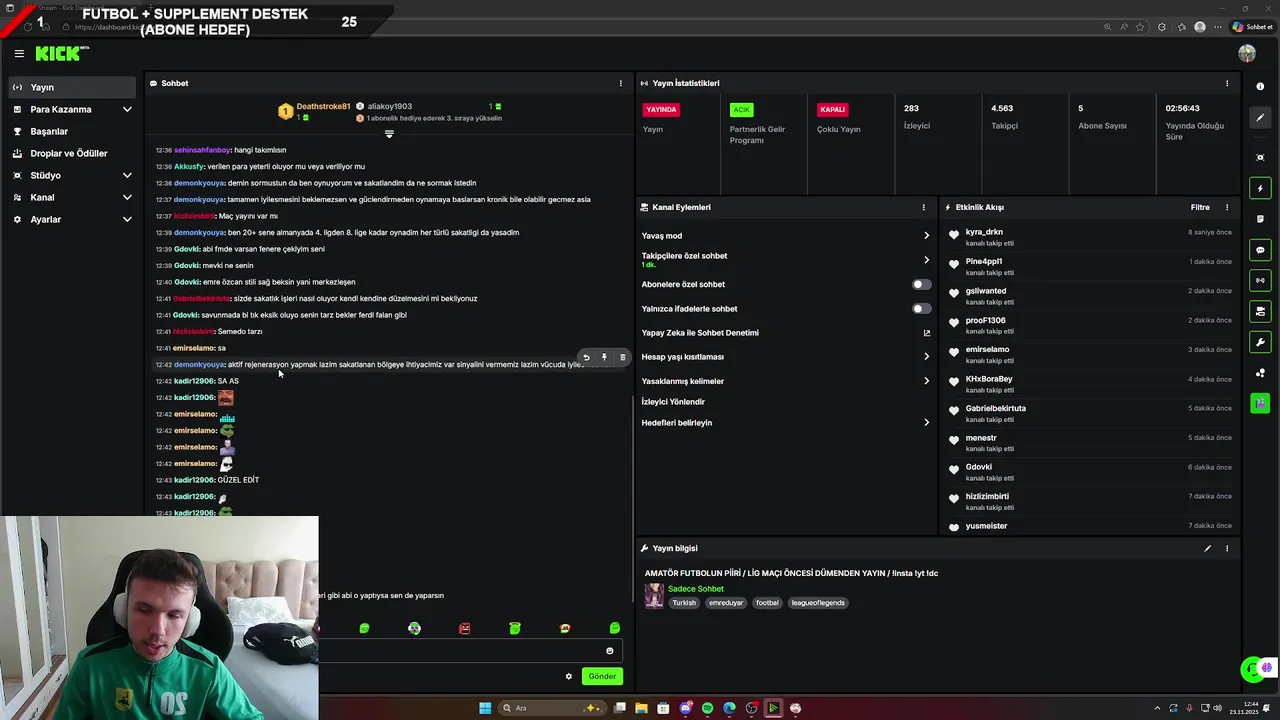Viewport: 1280px width, 720px height.
Task: Open the document note icon in right rail
Action: click(x=1260, y=219)
